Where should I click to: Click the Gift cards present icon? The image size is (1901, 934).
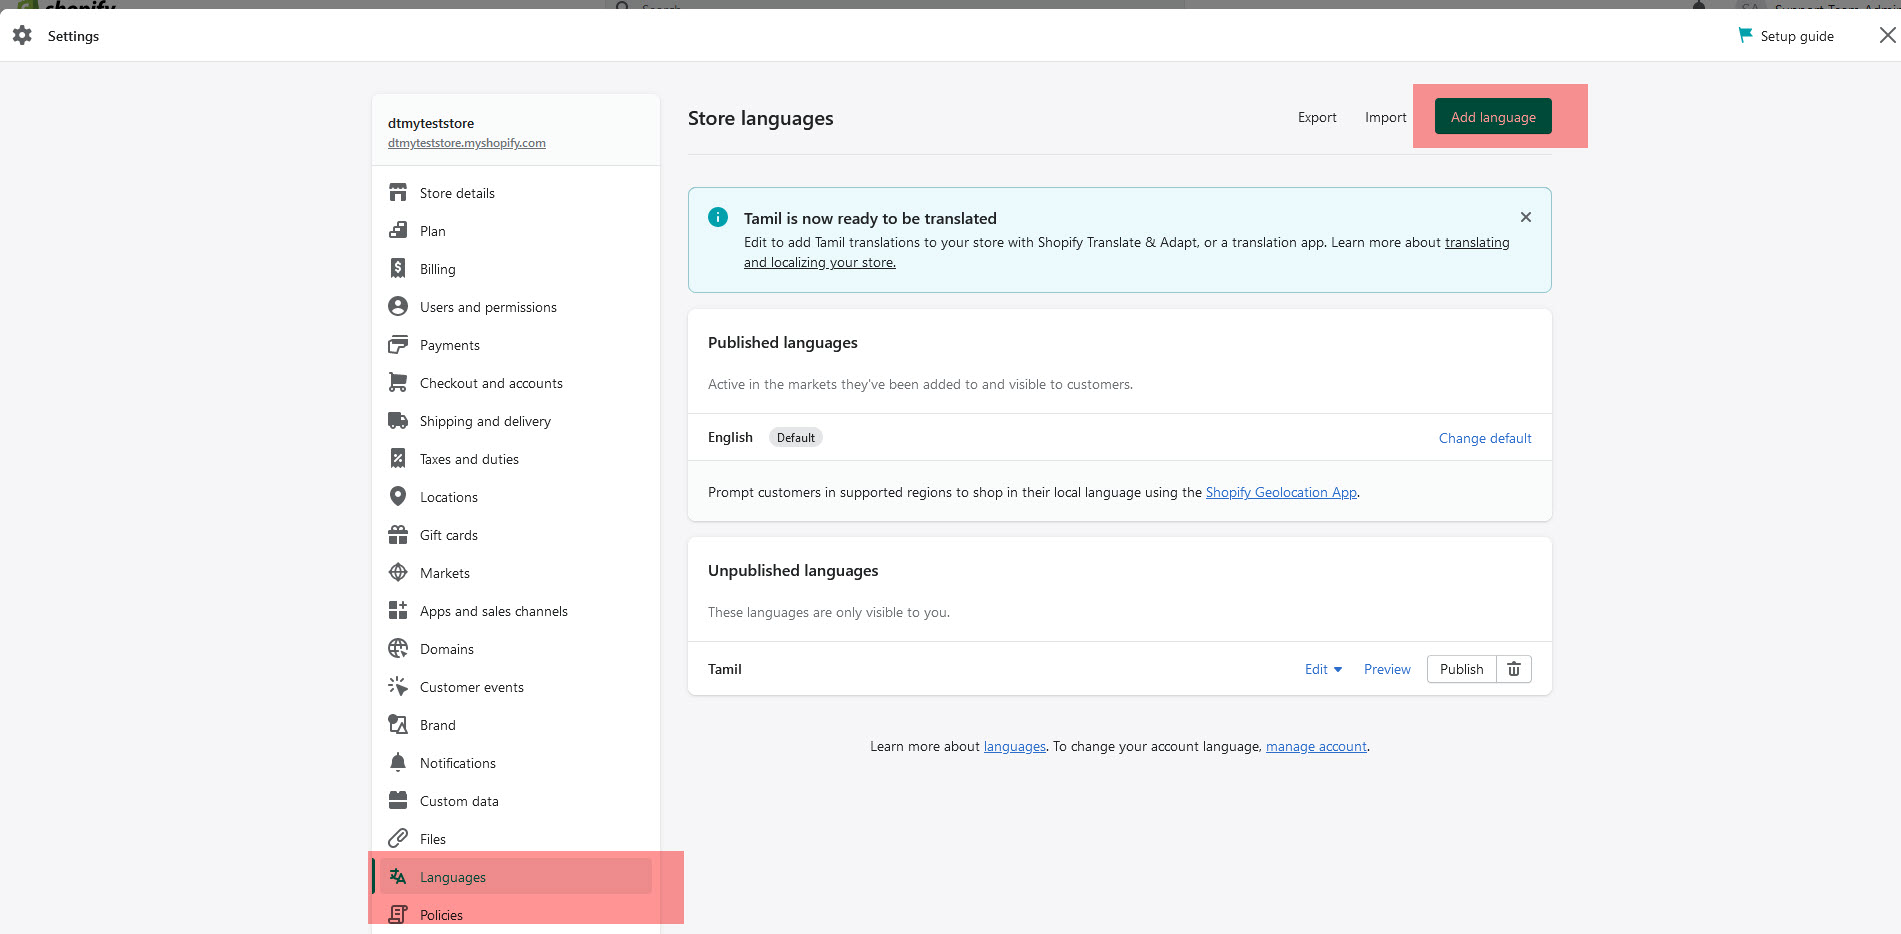[x=398, y=535]
